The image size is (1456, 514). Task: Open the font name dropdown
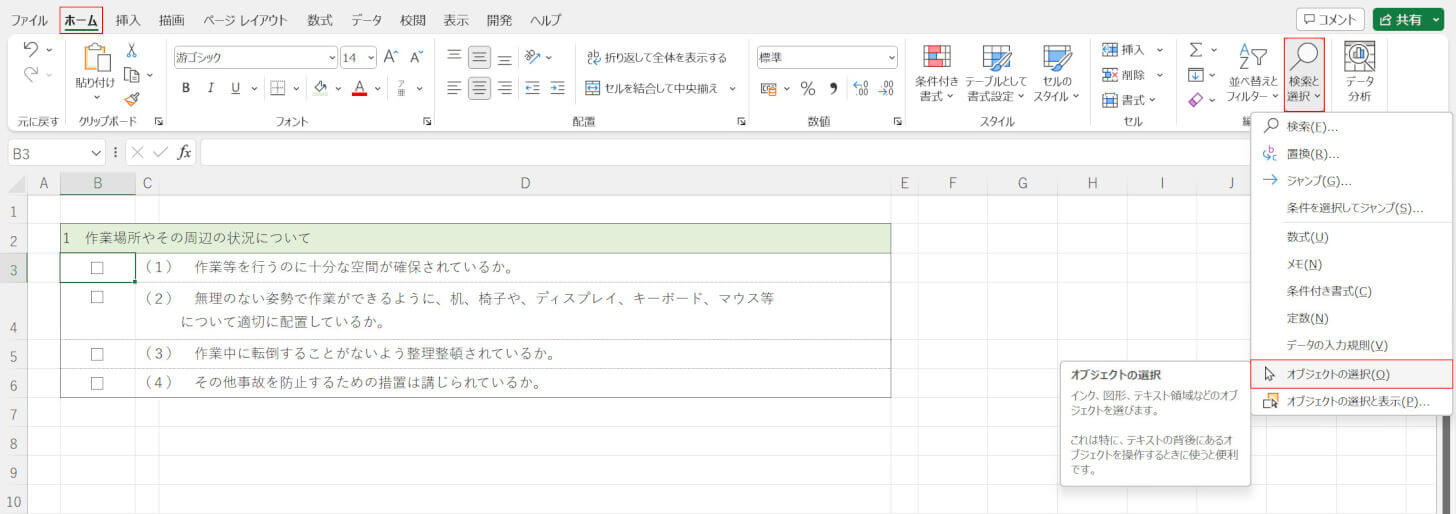point(332,58)
